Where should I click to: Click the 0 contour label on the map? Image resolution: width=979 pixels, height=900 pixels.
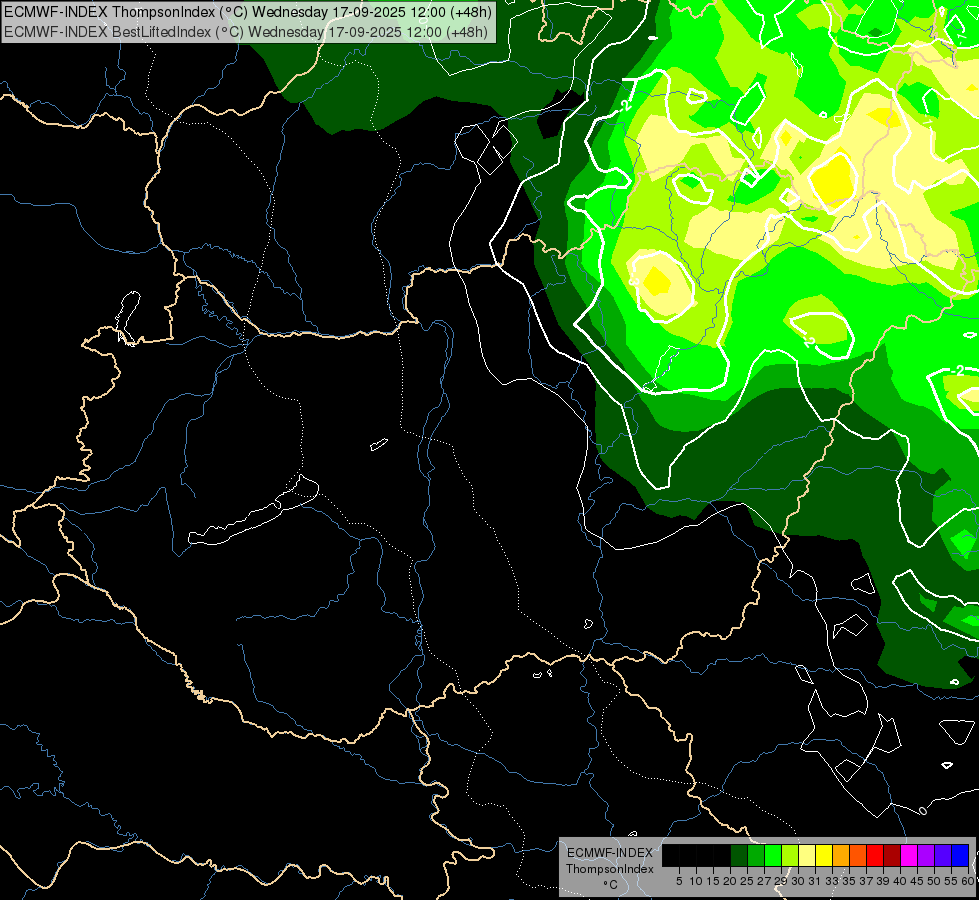[x=923, y=811]
